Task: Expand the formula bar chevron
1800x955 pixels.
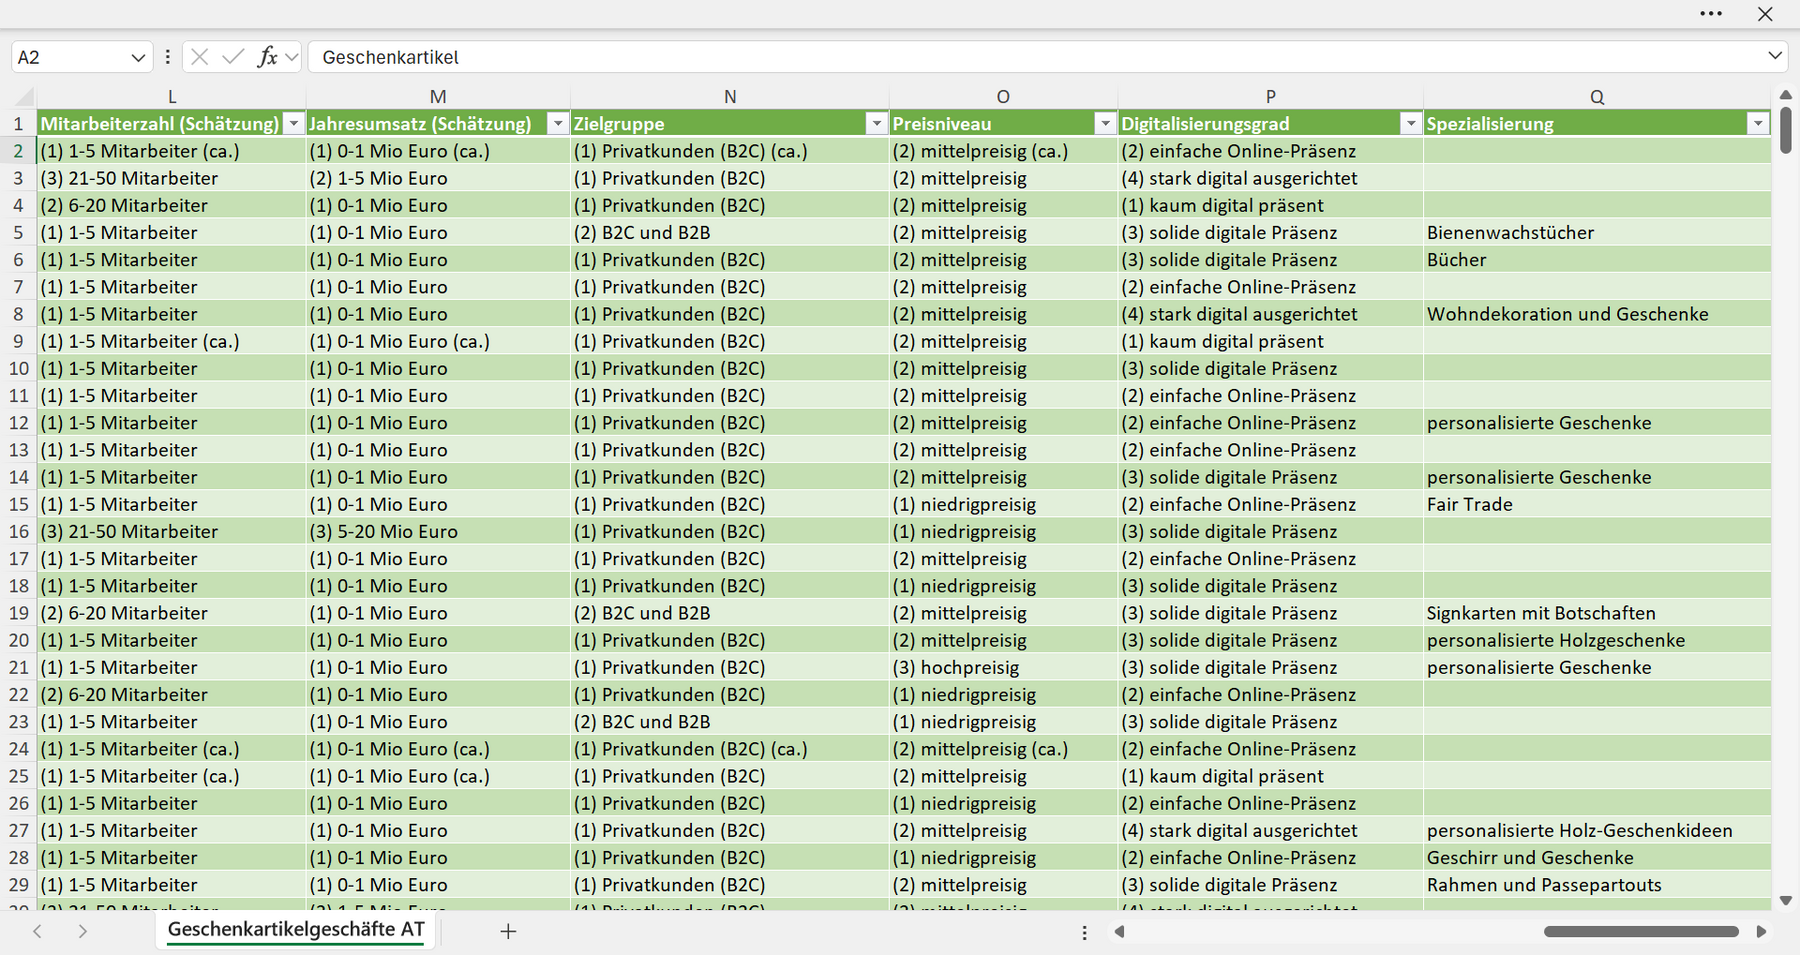Action: tap(1775, 56)
